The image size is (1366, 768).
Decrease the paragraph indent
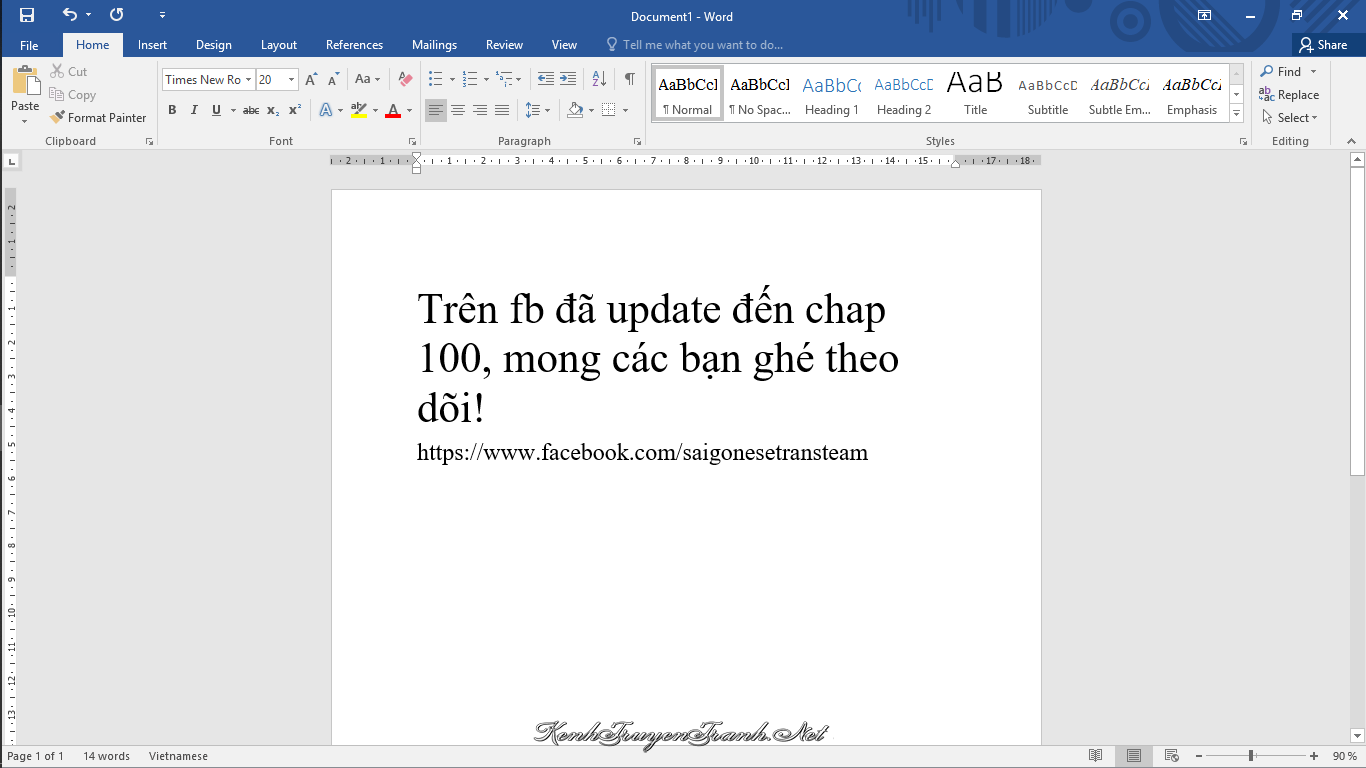545,79
